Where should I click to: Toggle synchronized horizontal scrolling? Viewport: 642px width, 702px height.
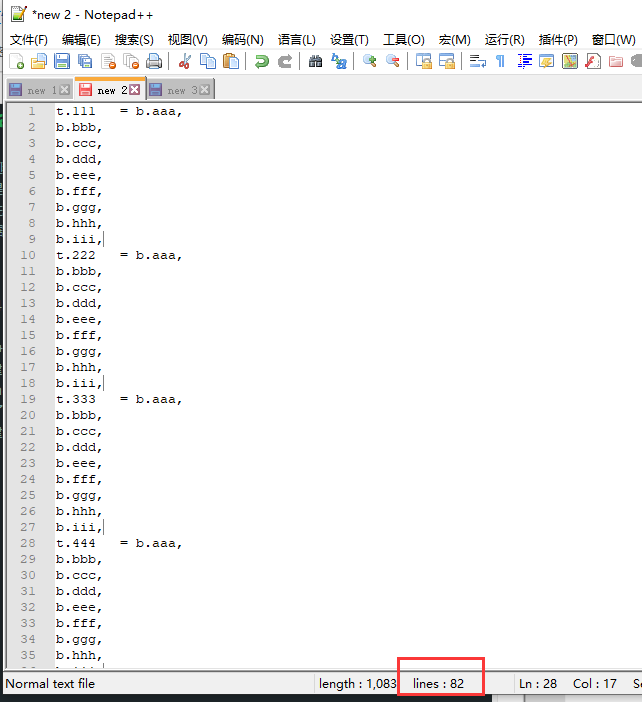[x=447, y=61]
